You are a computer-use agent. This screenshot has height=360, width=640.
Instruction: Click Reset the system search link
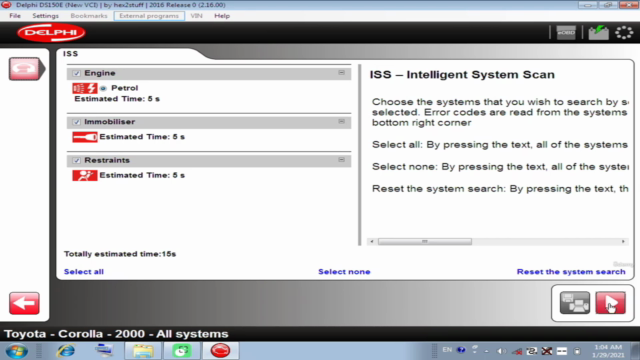[x=571, y=272]
